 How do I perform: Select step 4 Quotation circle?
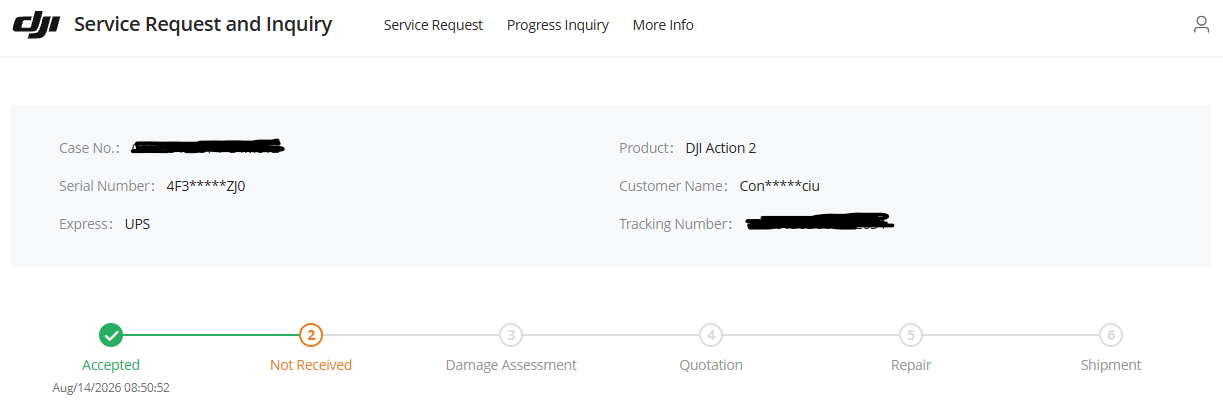[711, 335]
